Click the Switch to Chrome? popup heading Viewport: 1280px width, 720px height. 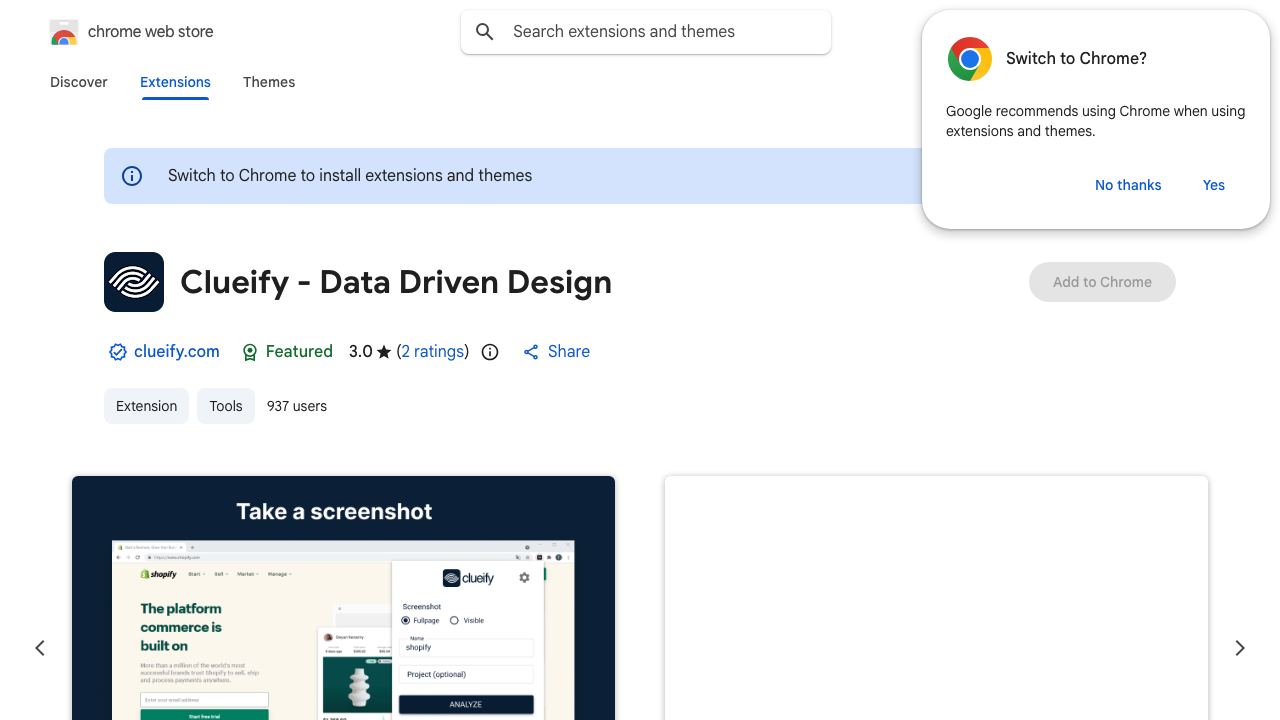[x=1076, y=59]
